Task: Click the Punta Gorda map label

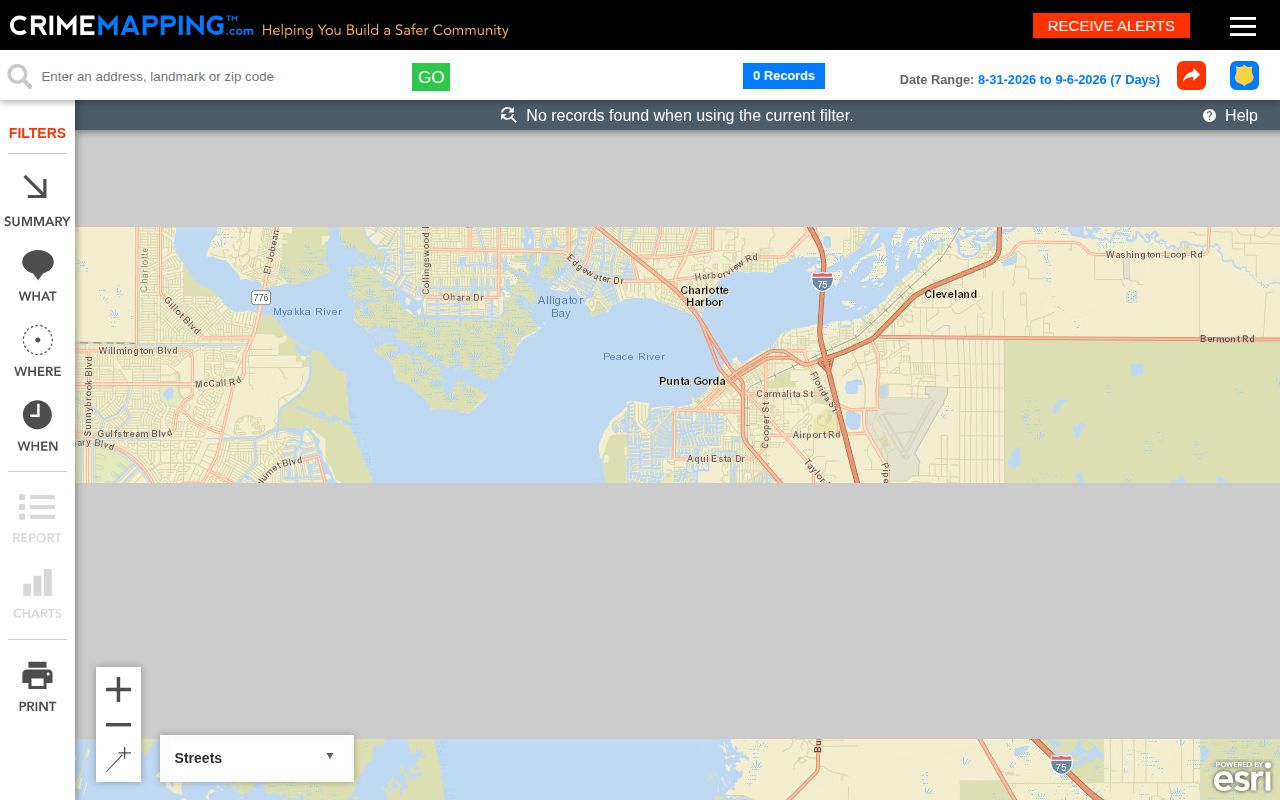Action: (692, 381)
